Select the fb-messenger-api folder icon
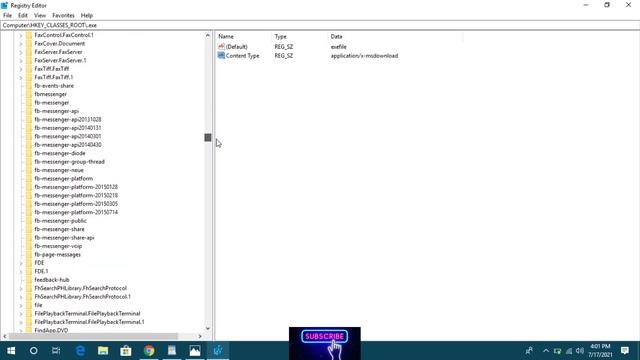640x360 pixels. (x=29, y=111)
